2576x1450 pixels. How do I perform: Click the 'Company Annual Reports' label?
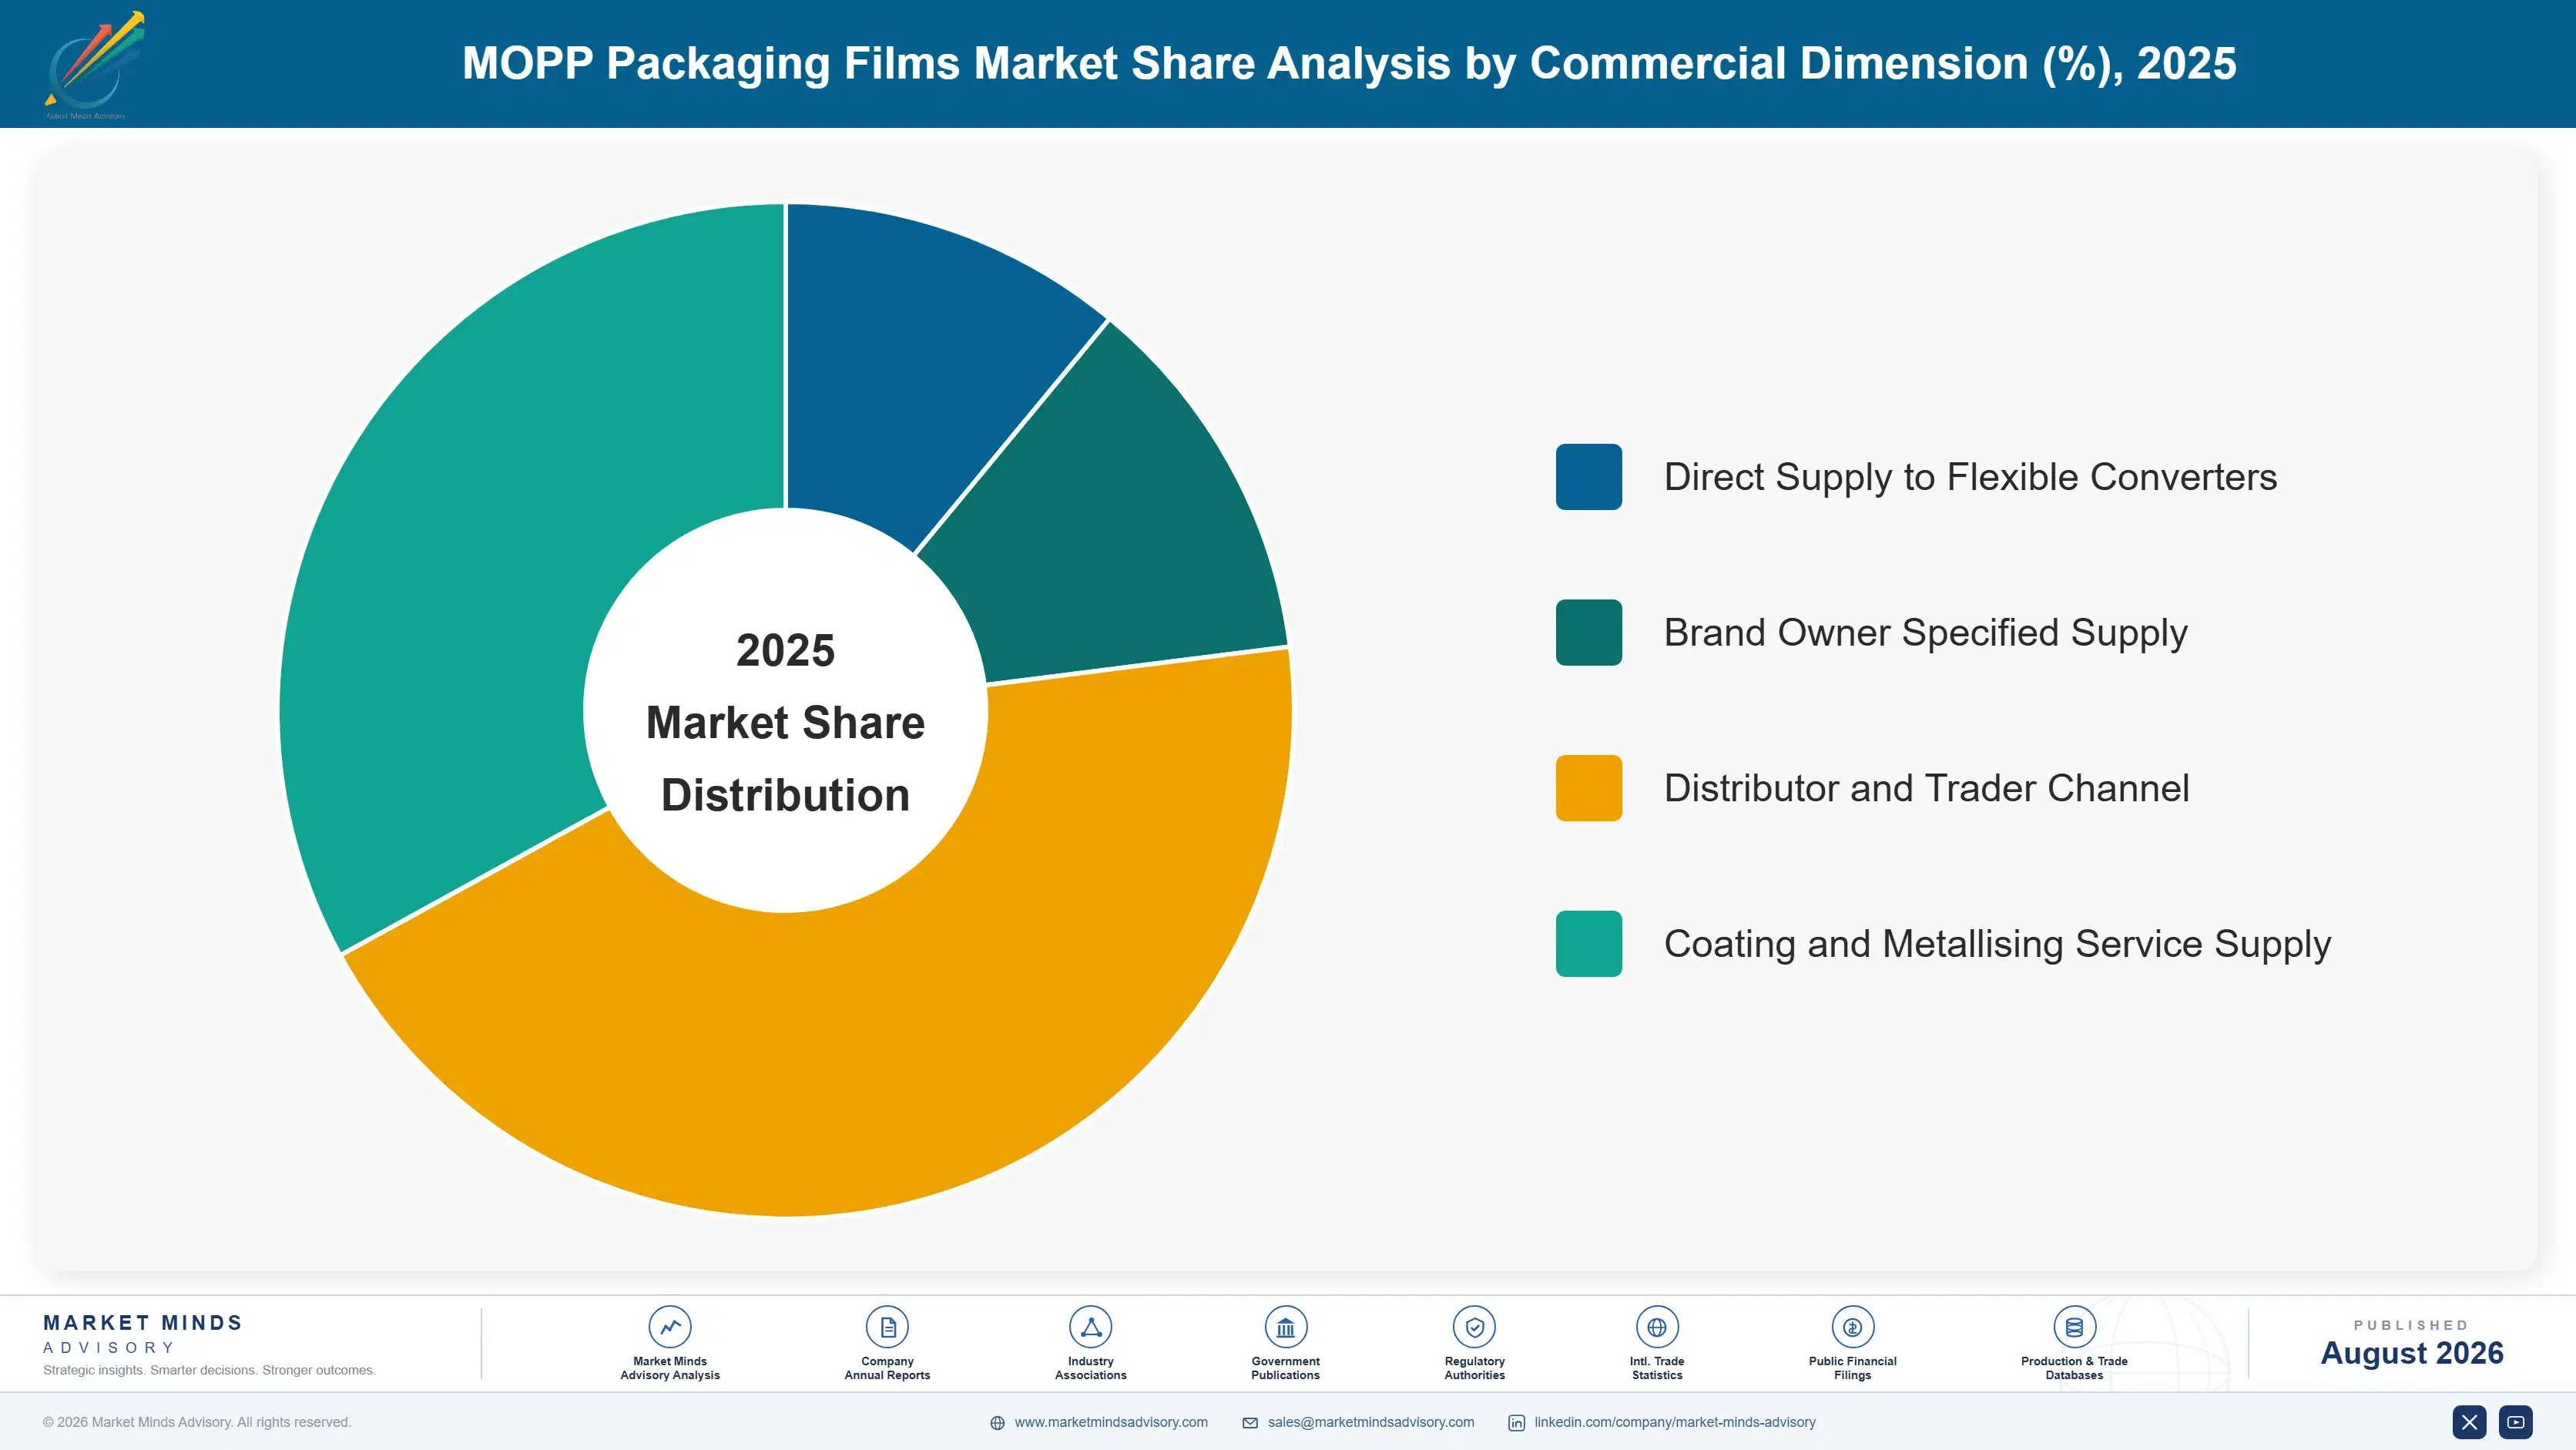pyautogui.click(x=887, y=1368)
